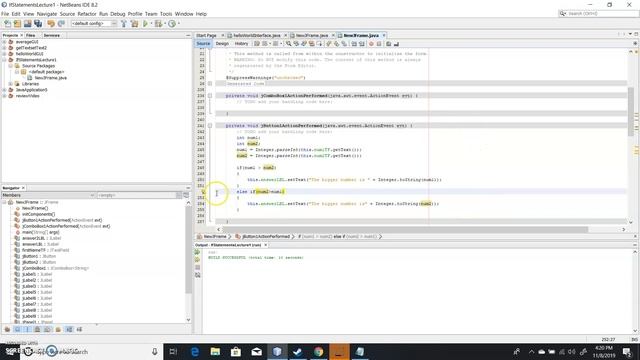Open Microsoft Store from taskbar
Image resolution: width=640 pixels, height=360 pixels.
(x=236, y=351)
